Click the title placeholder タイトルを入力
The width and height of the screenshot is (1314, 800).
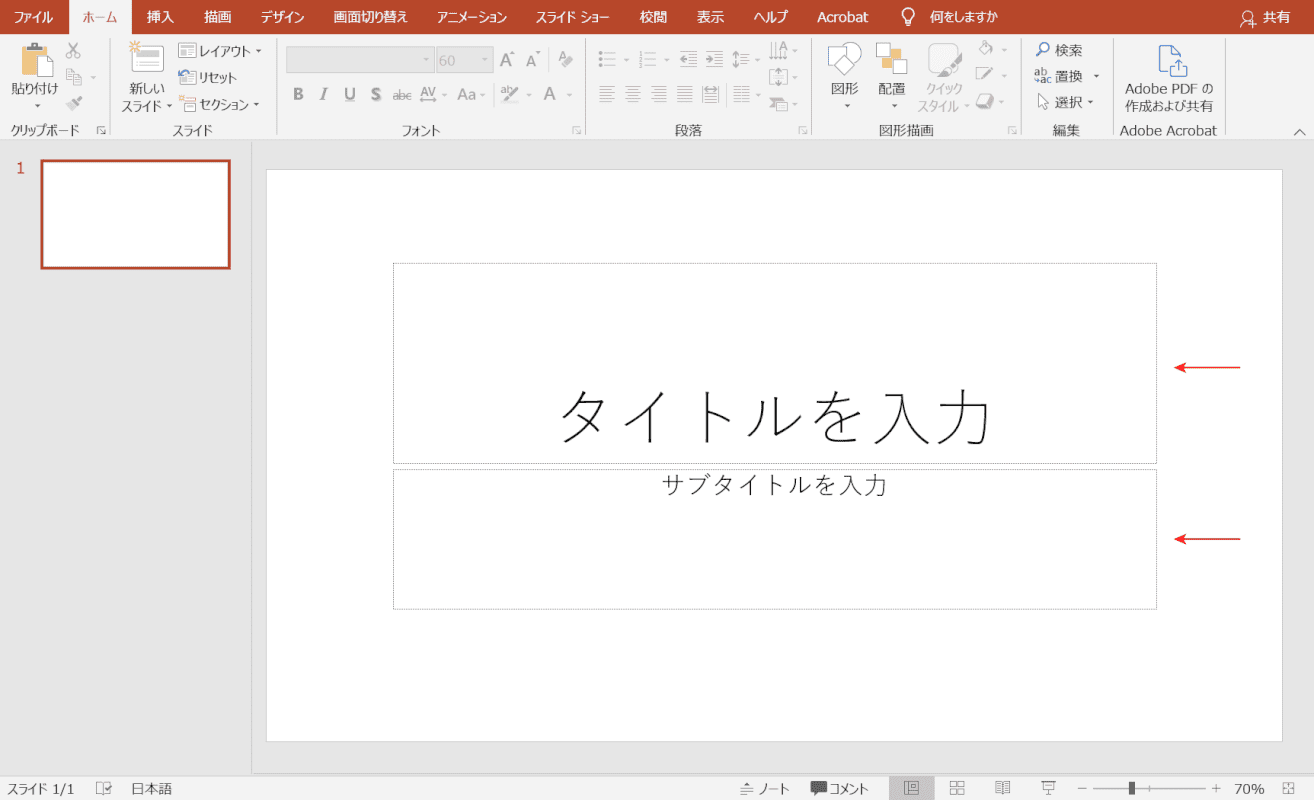click(775, 363)
